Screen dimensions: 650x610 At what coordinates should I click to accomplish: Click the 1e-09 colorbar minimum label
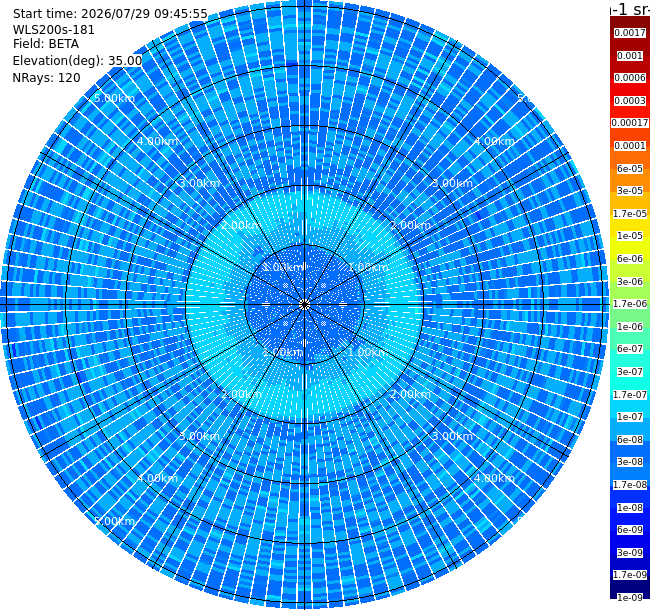tap(630, 597)
